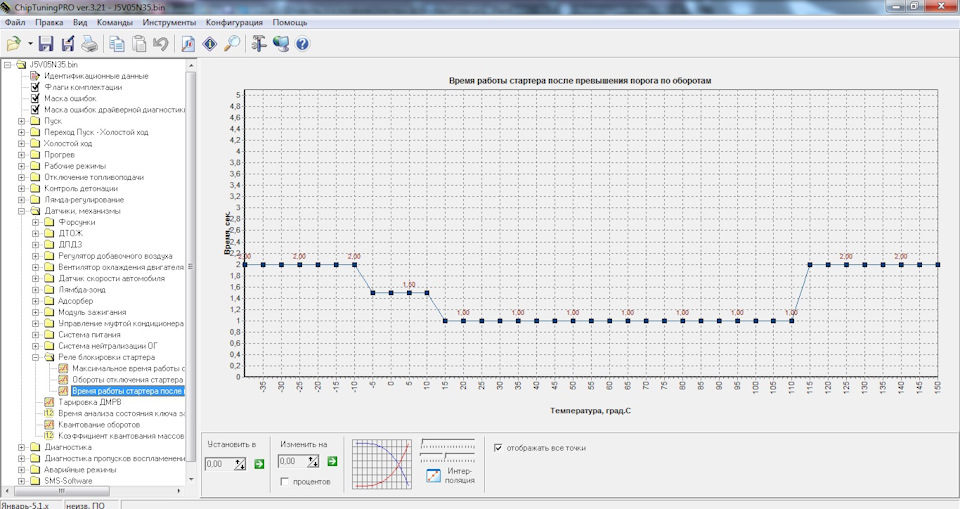Image resolution: width=960 pixels, height=509 pixels.
Task: Open help with the blue question icon
Action: click(x=302, y=44)
